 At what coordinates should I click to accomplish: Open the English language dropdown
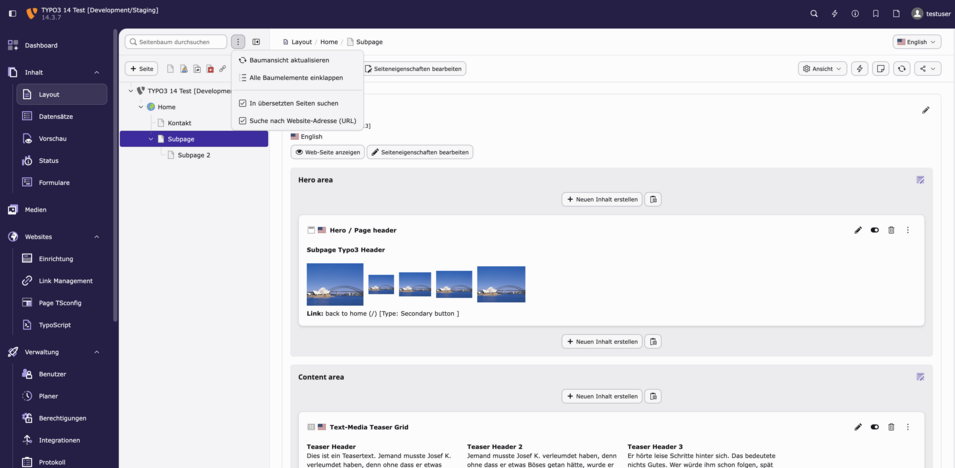click(x=917, y=42)
